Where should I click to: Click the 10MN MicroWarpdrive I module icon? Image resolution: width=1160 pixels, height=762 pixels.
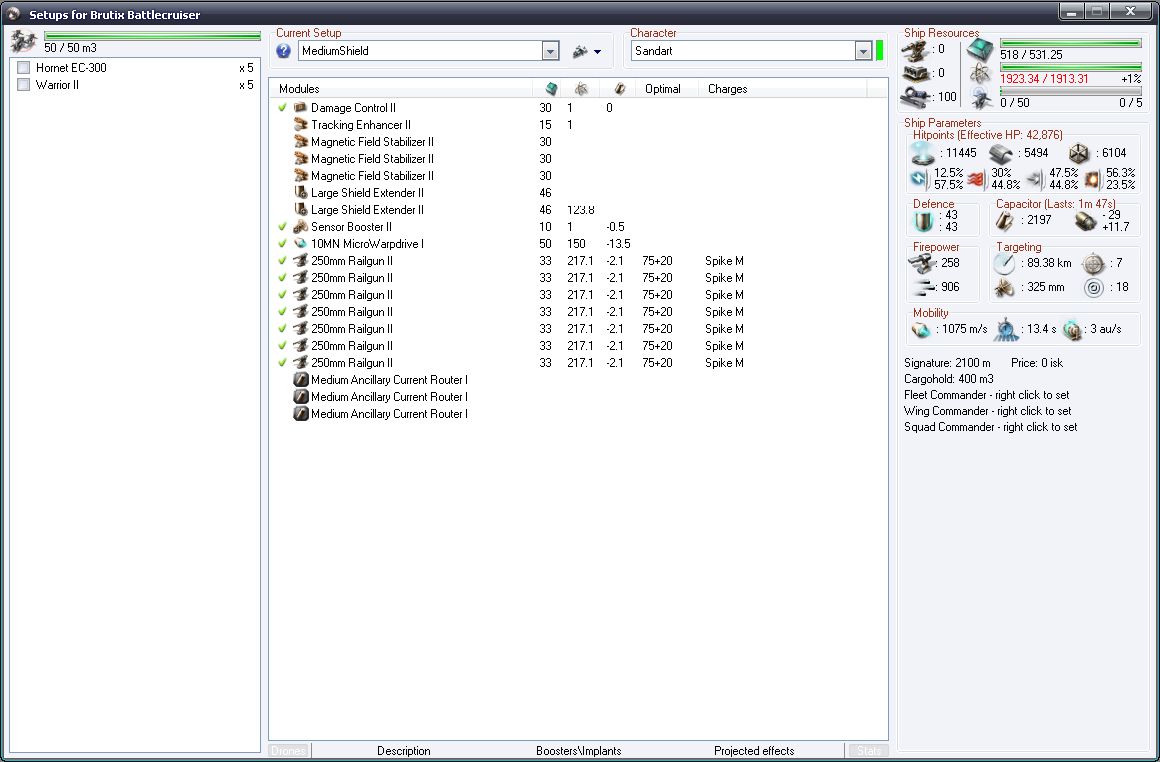click(300, 244)
